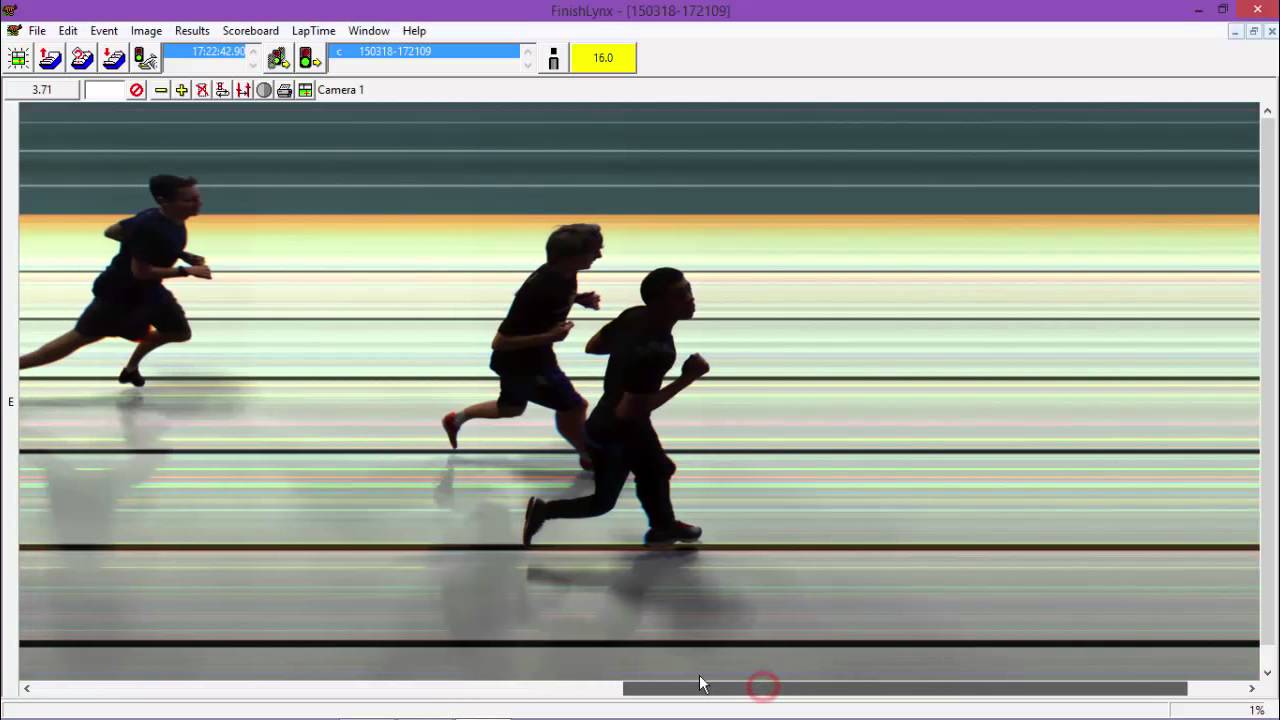Click the empty input box beside 3.71
Screen dimensions: 1280x720
coord(104,90)
